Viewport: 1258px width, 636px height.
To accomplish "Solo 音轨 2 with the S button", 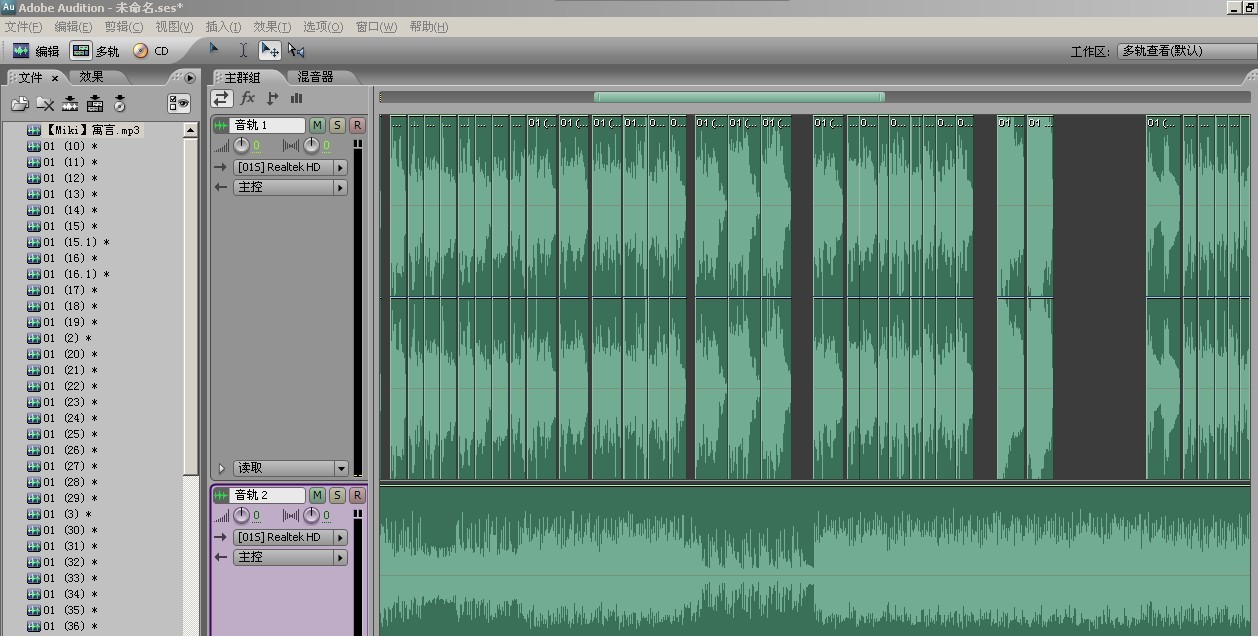I will [337, 495].
